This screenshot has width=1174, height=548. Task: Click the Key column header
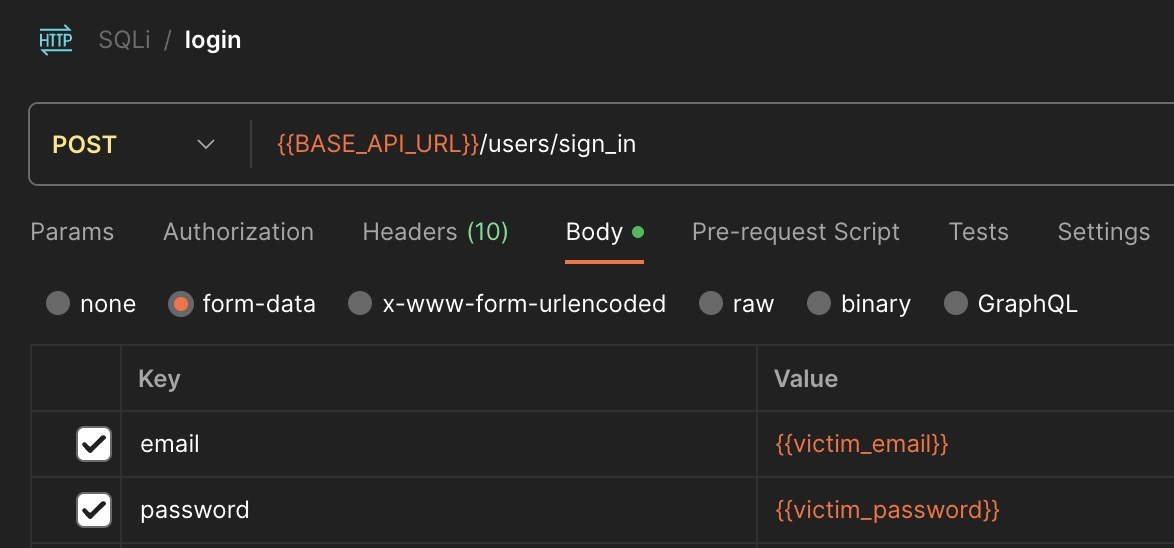point(439,378)
